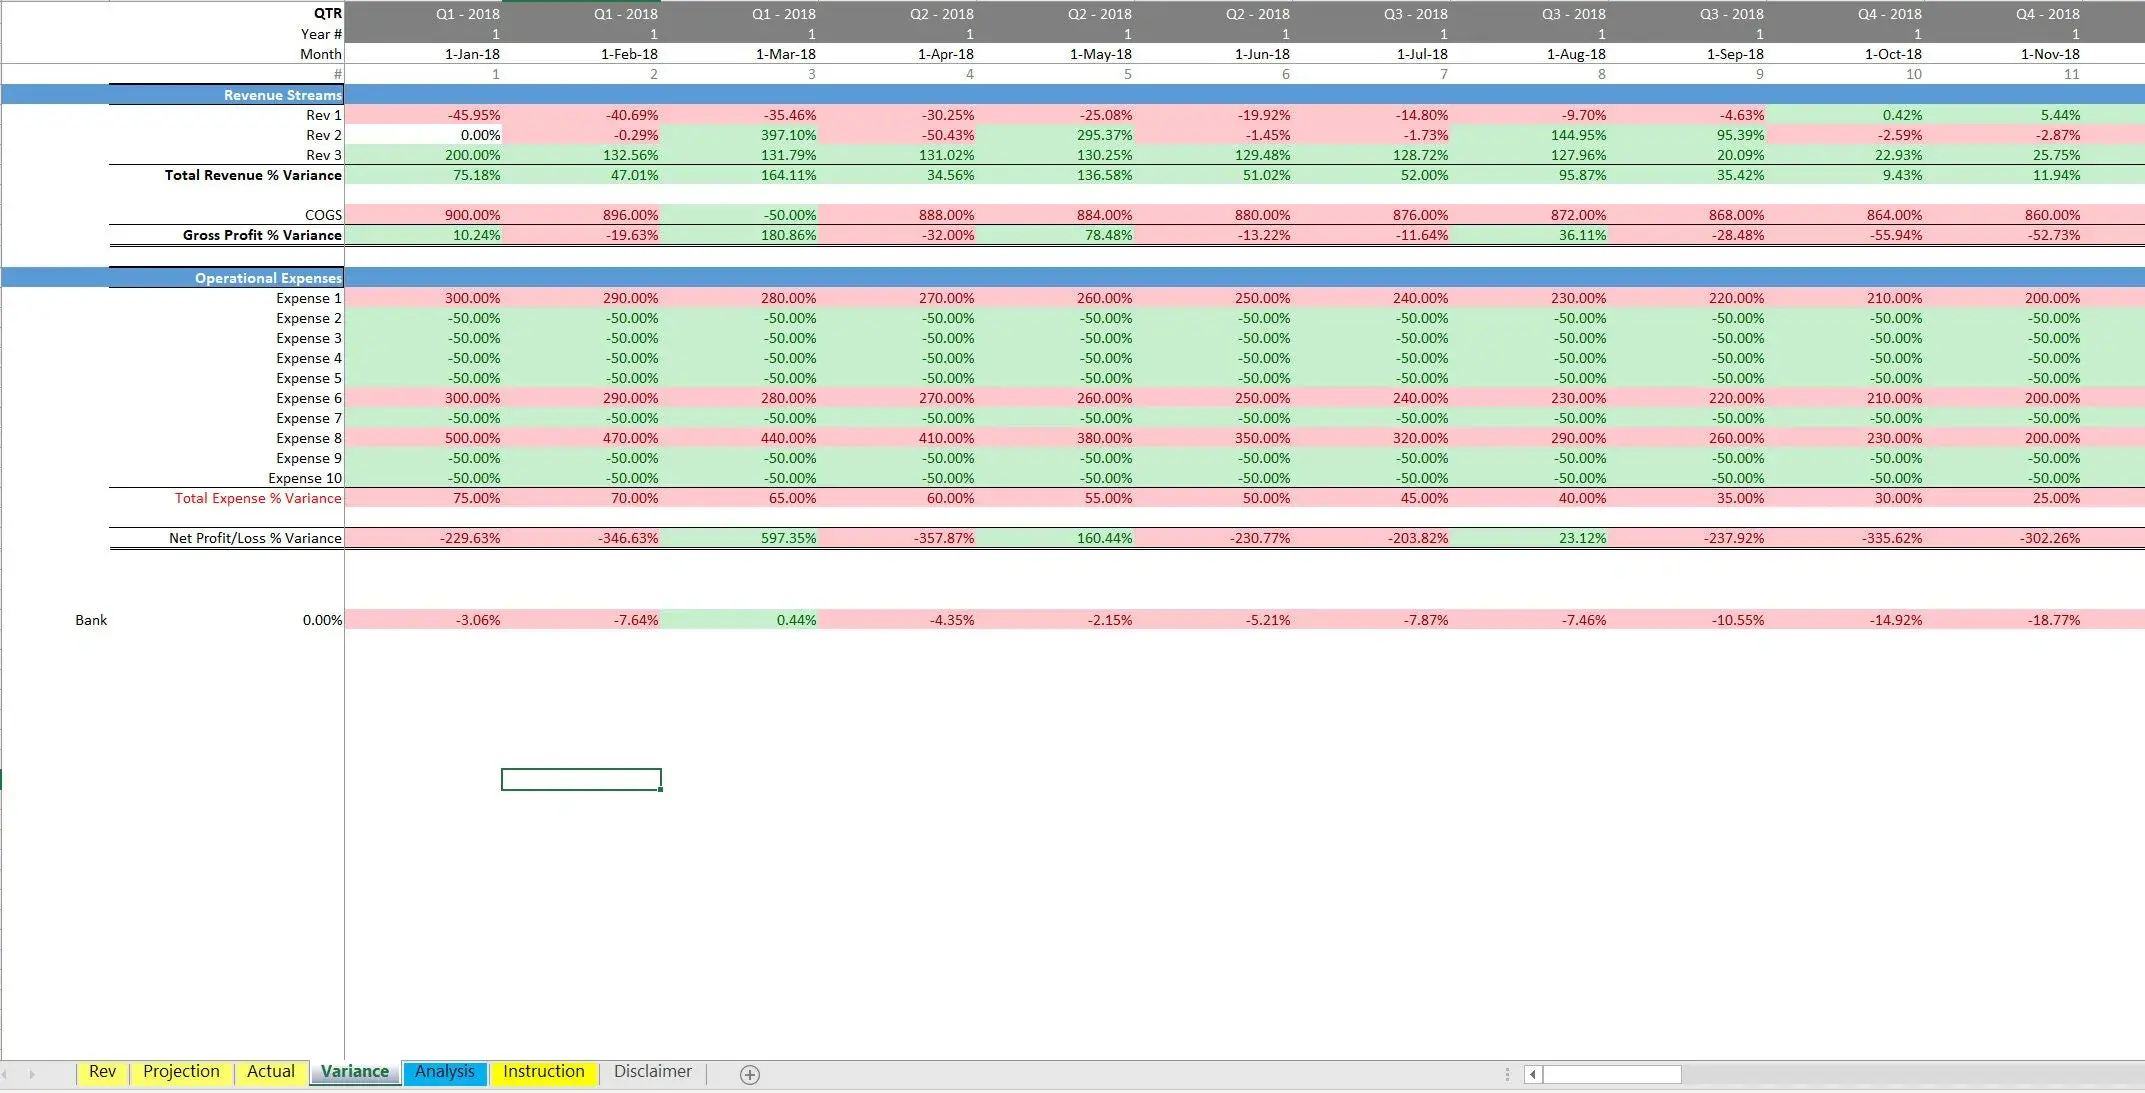The height and width of the screenshot is (1093, 2145).
Task: Click the horizontal scrollbar left arrow
Action: tap(1533, 1074)
